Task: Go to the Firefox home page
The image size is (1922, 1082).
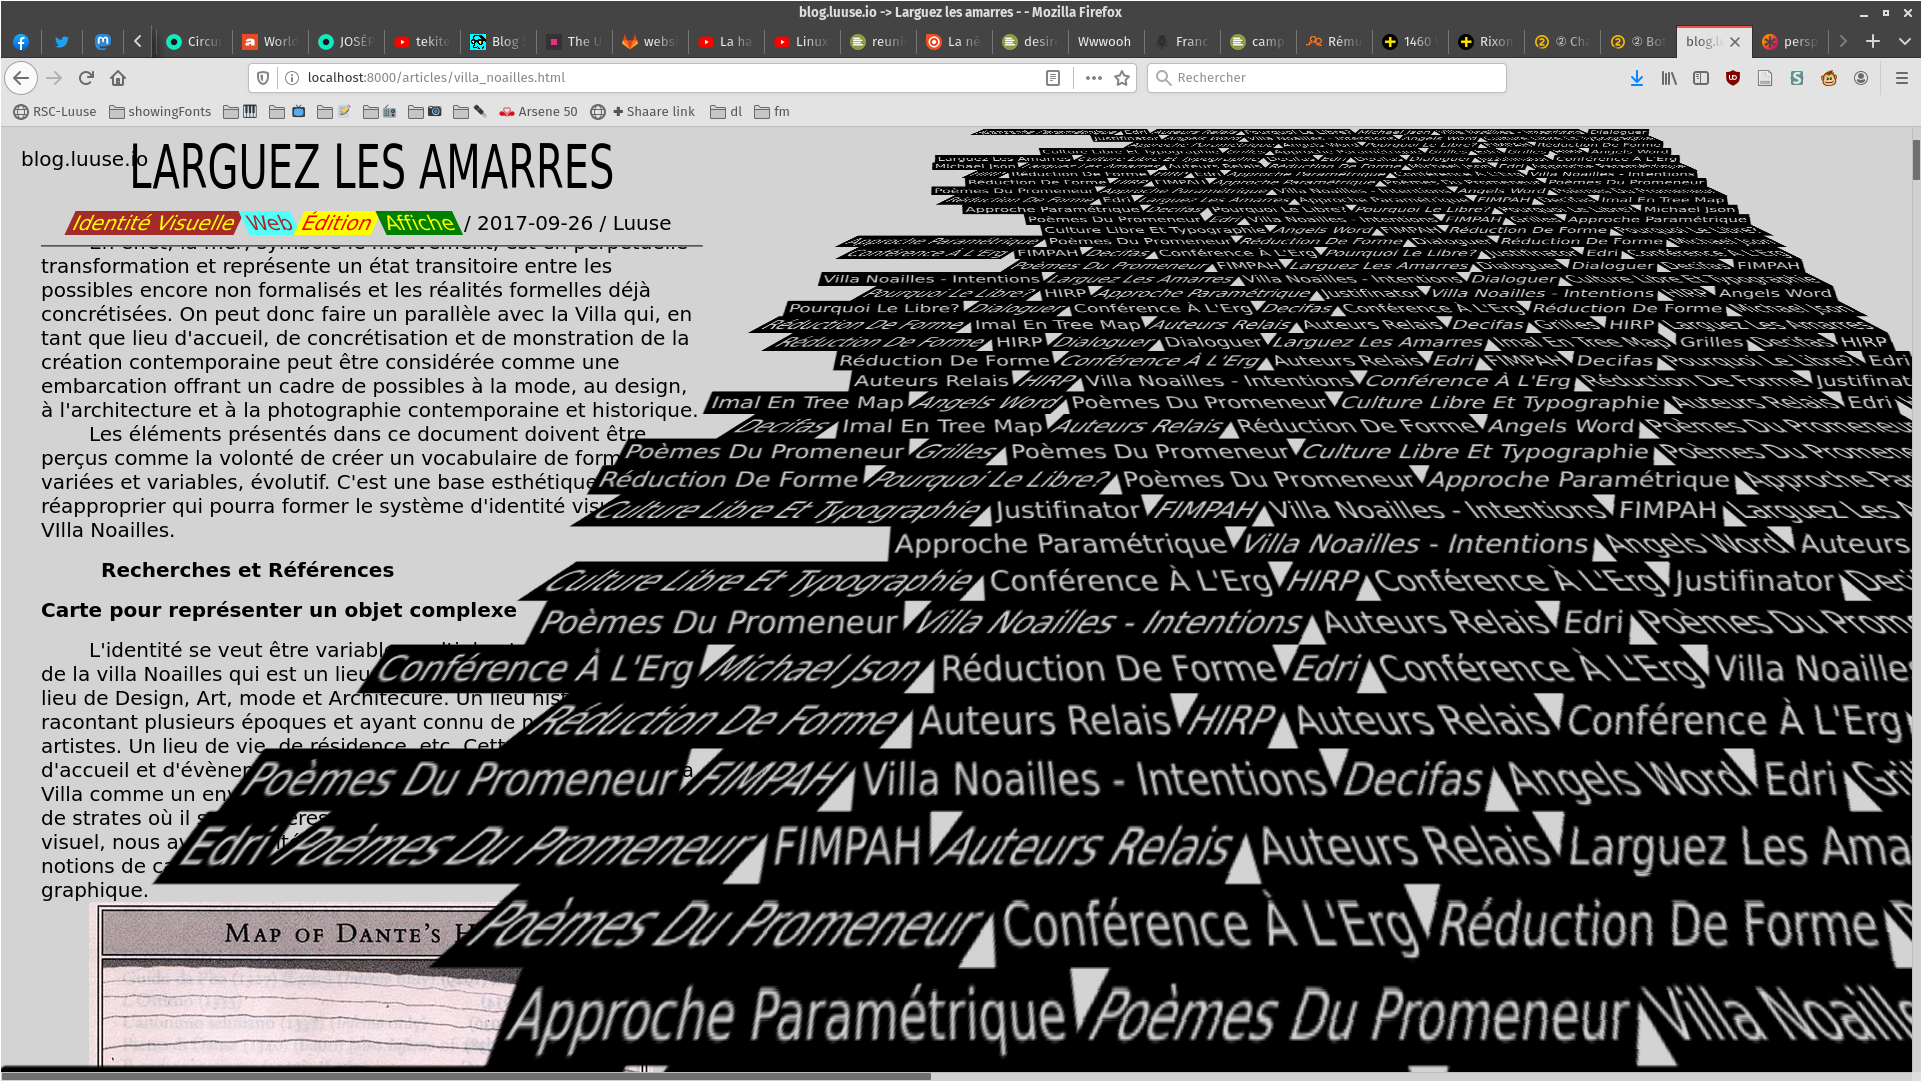Action: (x=118, y=78)
